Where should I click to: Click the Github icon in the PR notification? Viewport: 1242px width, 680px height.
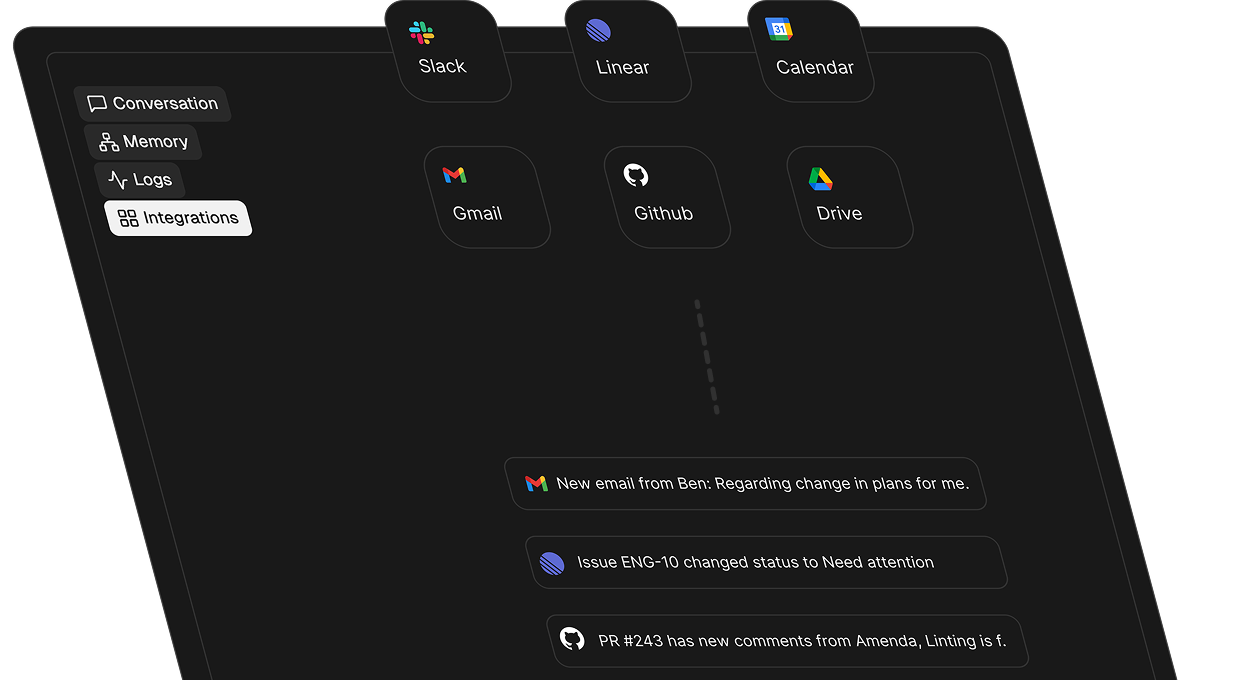pyautogui.click(x=572, y=639)
